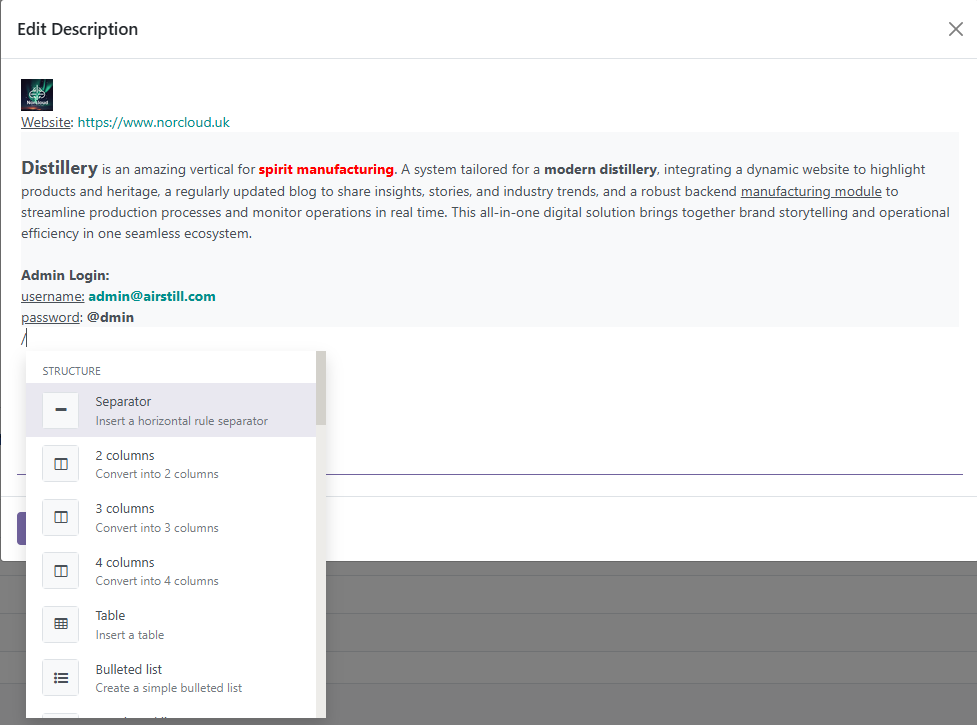Click the 'Distillery' heading word

pyautogui.click(x=59, y=168)
